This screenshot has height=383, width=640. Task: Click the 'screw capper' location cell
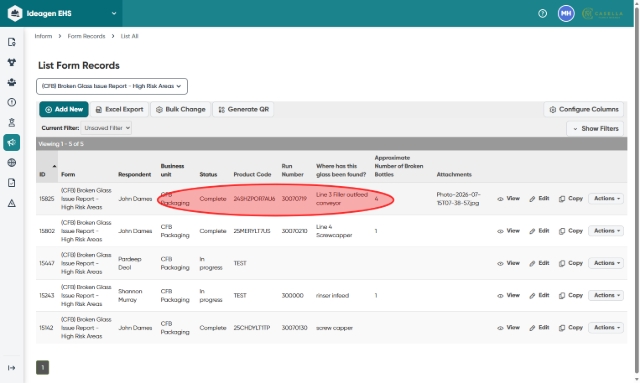pos(334,328)
